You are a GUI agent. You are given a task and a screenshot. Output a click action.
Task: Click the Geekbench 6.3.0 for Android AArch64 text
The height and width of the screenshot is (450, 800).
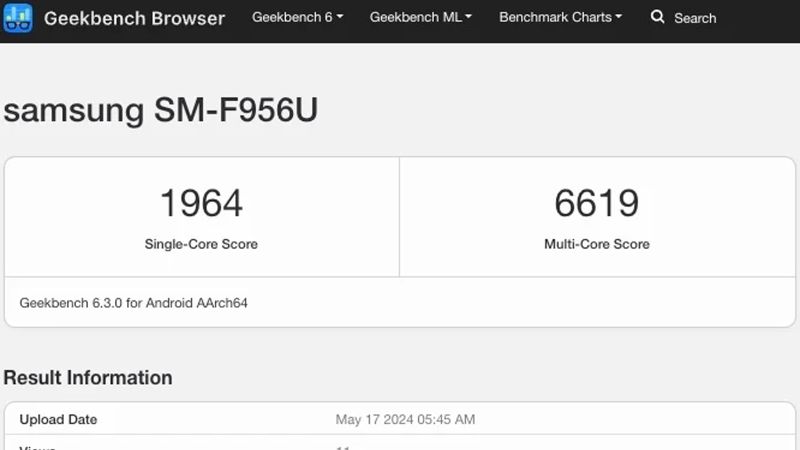point(133,302)
